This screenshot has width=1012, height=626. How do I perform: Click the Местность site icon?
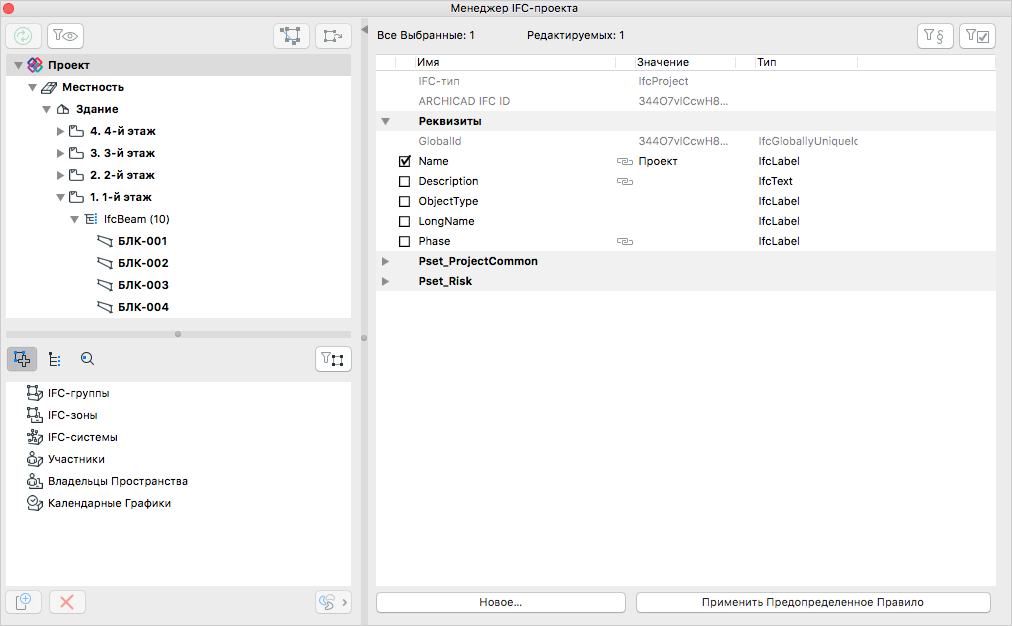point(49,87)
